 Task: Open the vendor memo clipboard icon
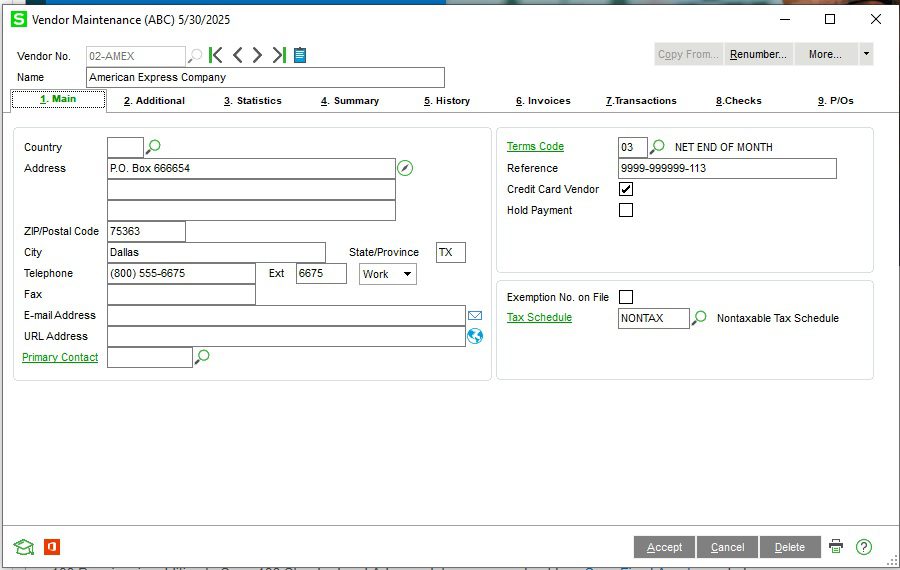point(300,56)
